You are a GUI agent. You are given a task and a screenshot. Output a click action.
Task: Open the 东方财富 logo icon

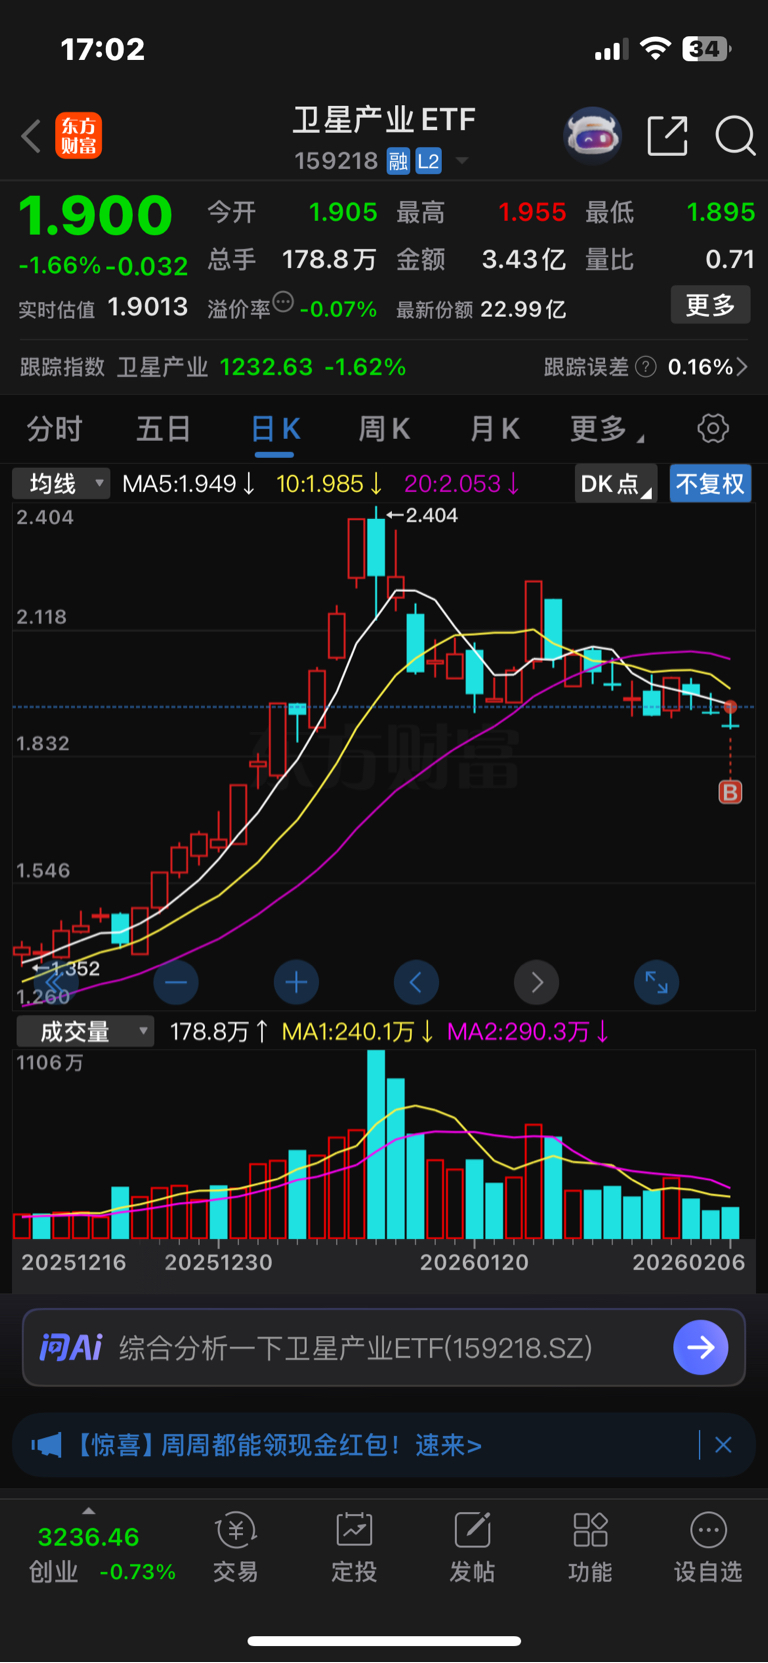[x=78, y=136]
